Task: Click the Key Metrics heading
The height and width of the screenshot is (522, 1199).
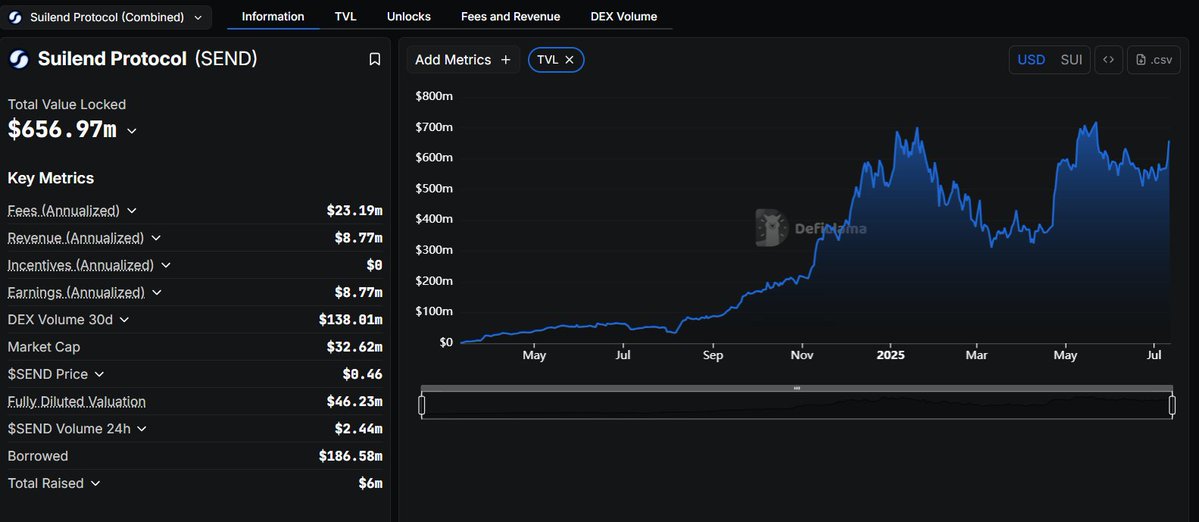Action: pos(50,178)
